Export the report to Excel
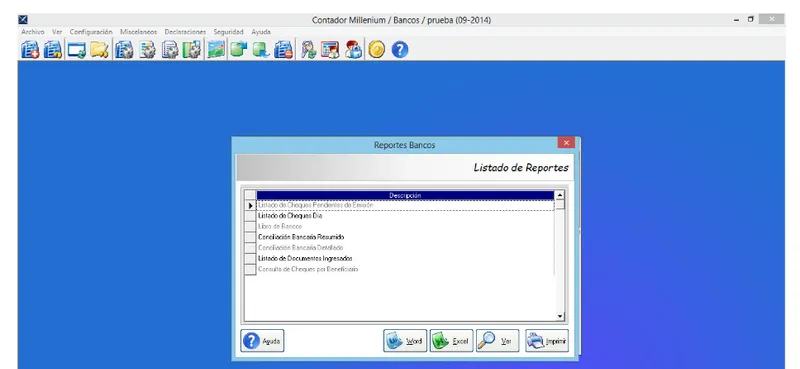800x369 pixels. pyautogui.click(x=452, y=341)
